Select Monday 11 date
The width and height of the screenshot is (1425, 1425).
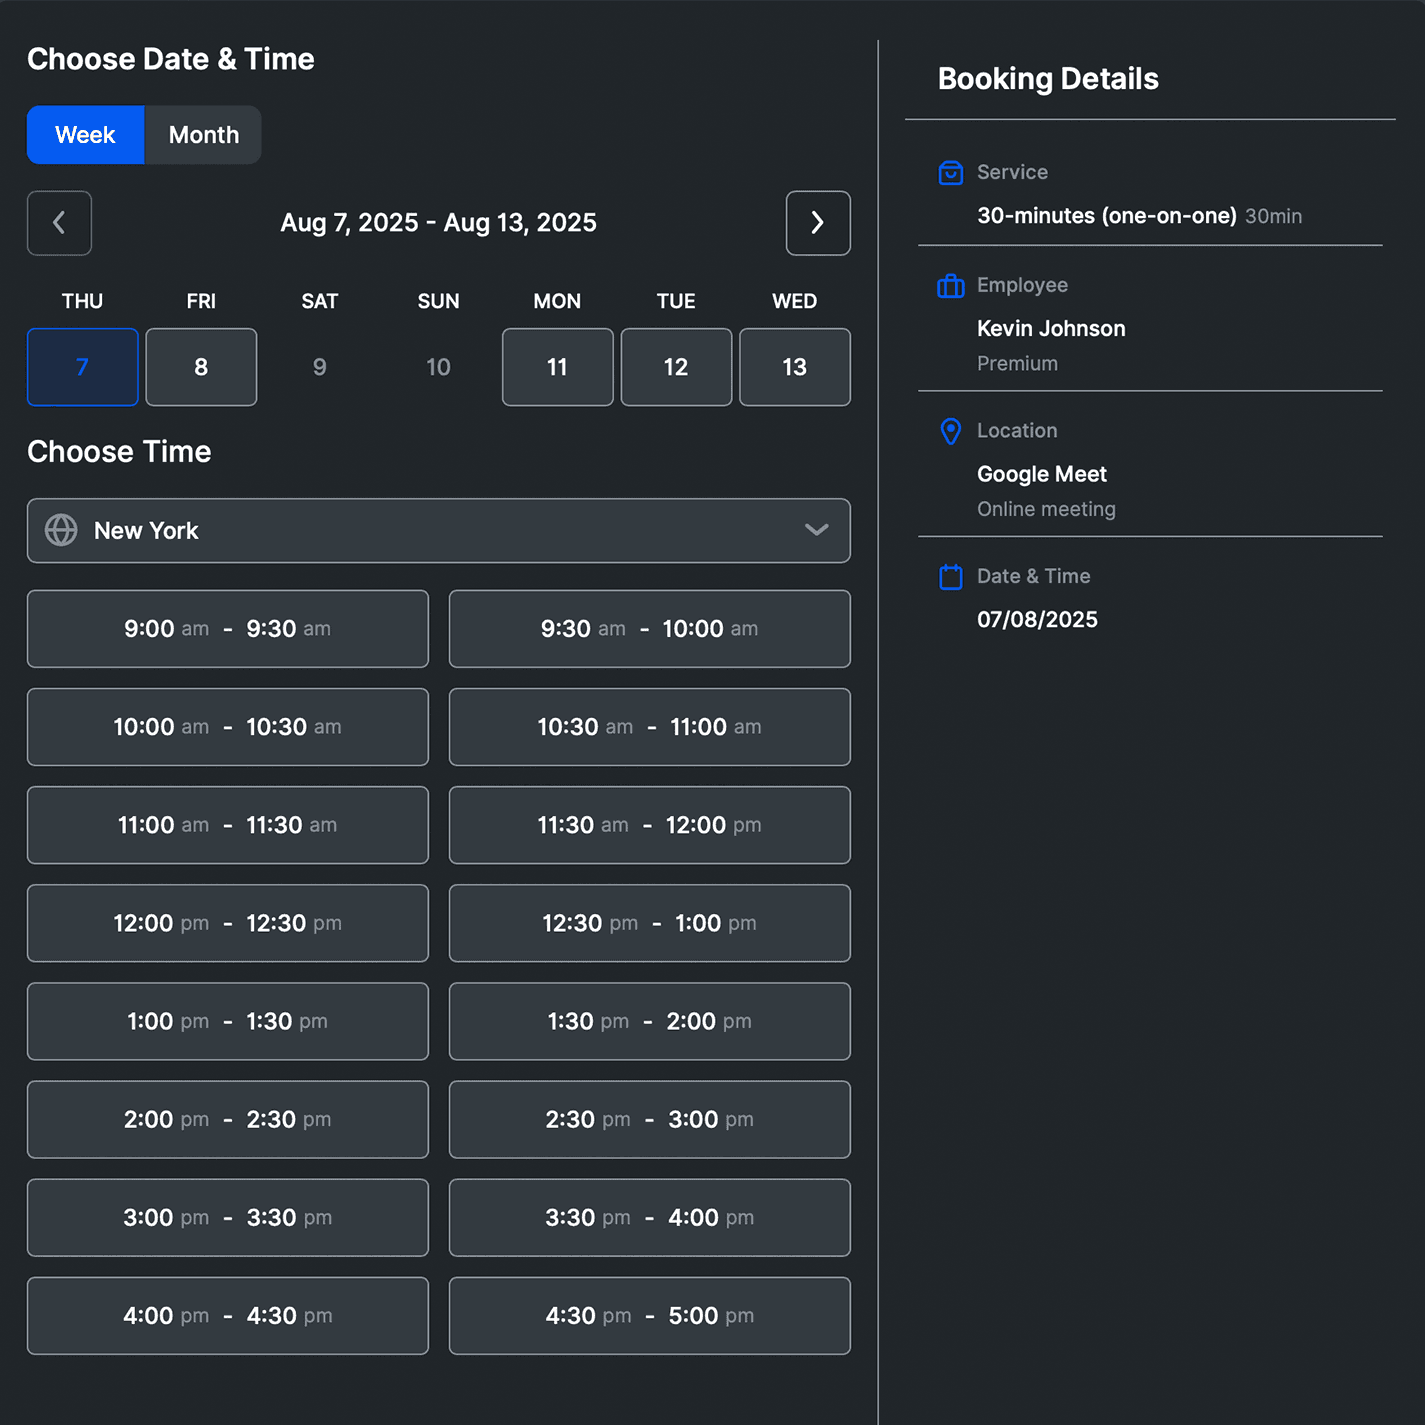(x=557, y=367)
